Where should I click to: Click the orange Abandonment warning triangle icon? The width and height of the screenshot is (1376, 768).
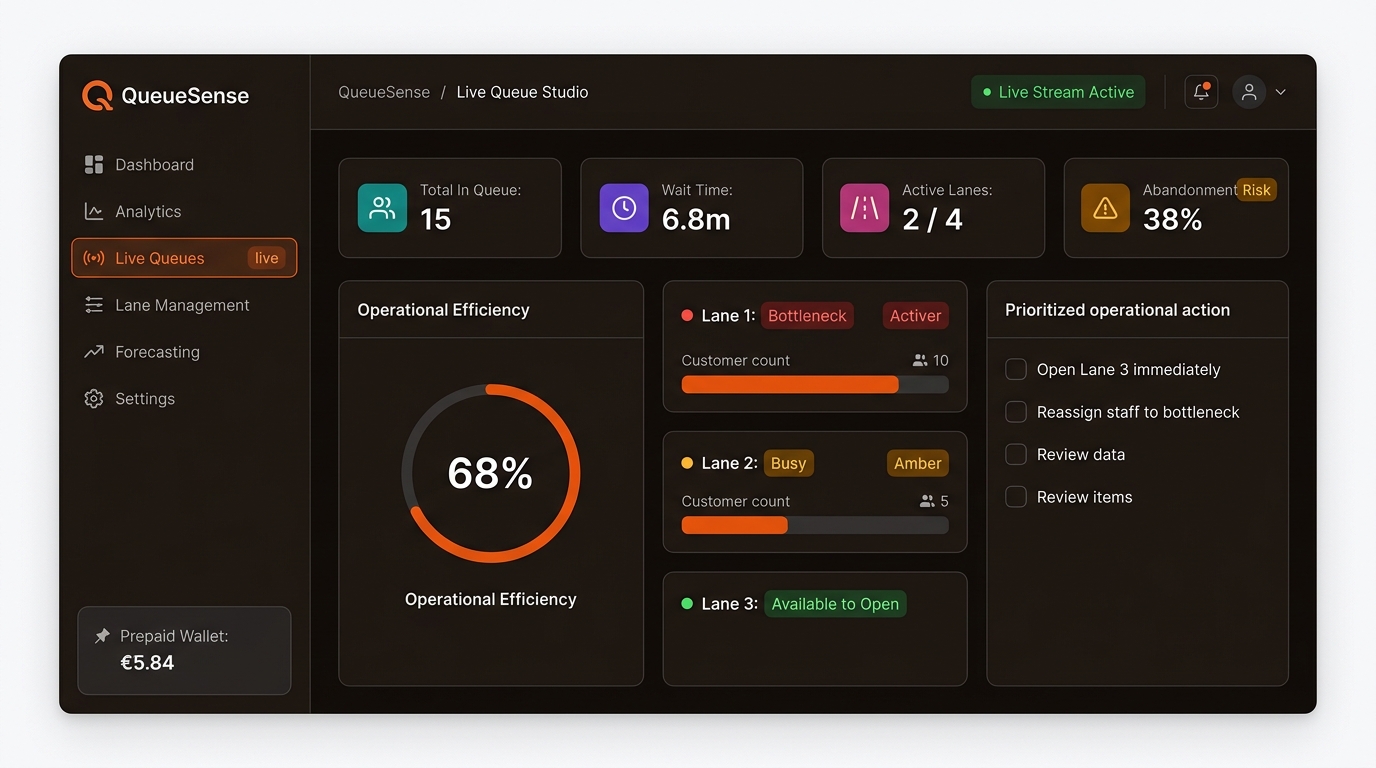point(1105,208)
